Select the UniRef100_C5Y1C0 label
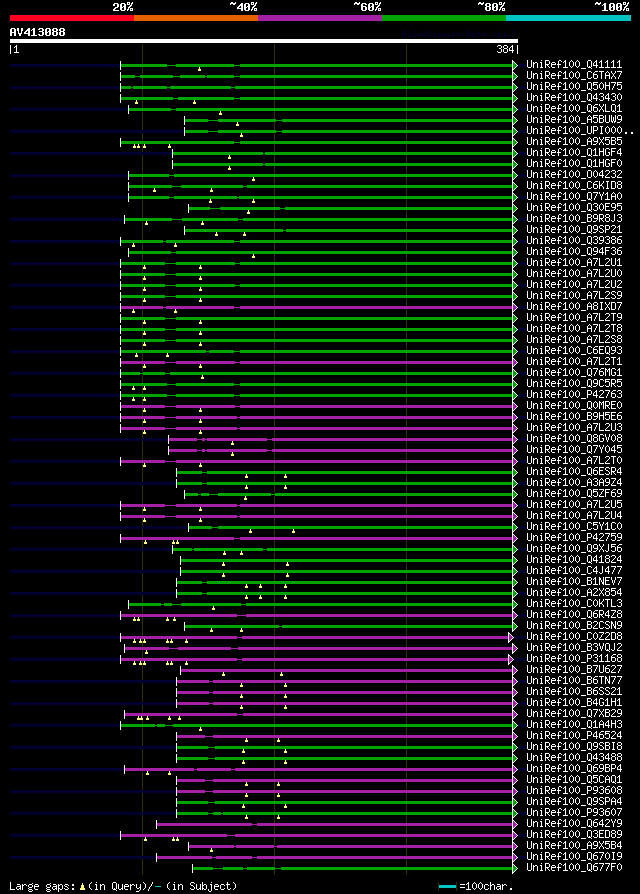This screenshot has height=894, width=640. point(574,527)
